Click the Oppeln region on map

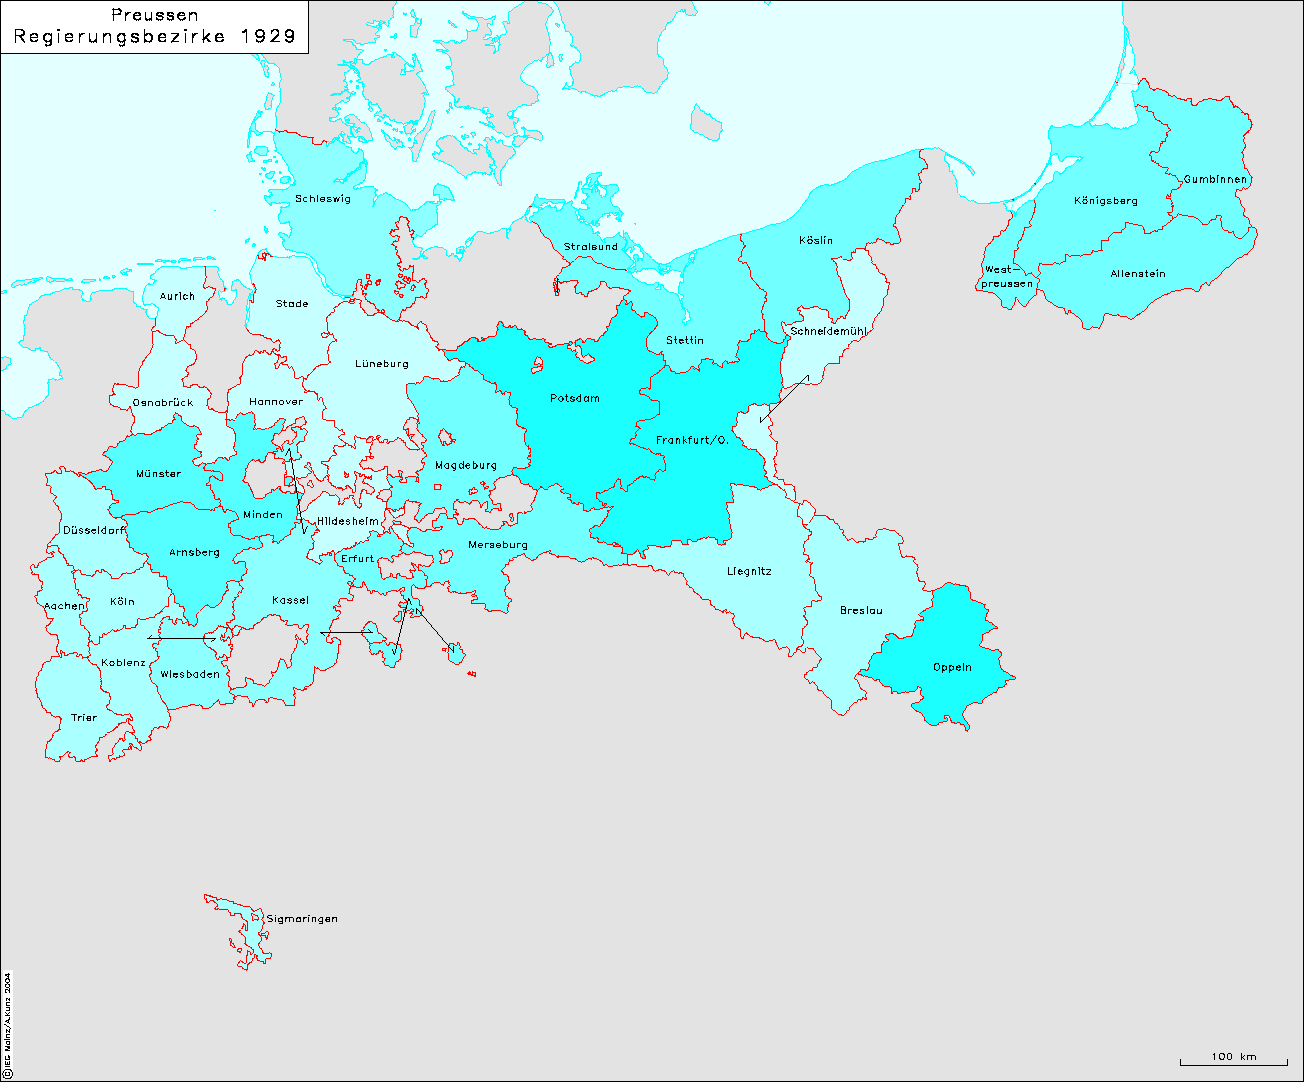tap(952, 668)
